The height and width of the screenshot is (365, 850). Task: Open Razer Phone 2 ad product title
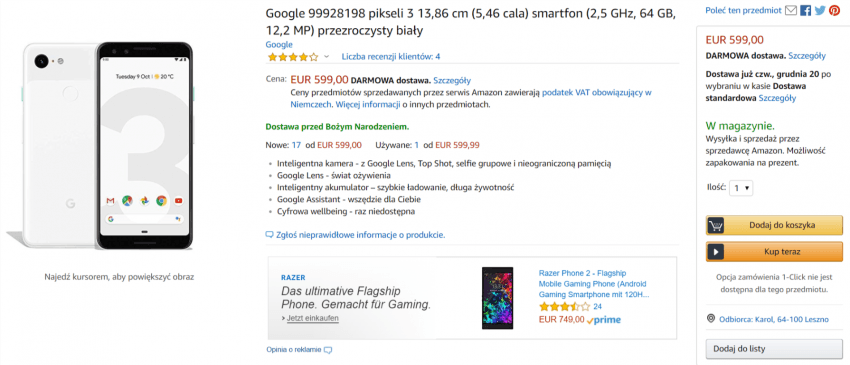[x=594, y=284]
